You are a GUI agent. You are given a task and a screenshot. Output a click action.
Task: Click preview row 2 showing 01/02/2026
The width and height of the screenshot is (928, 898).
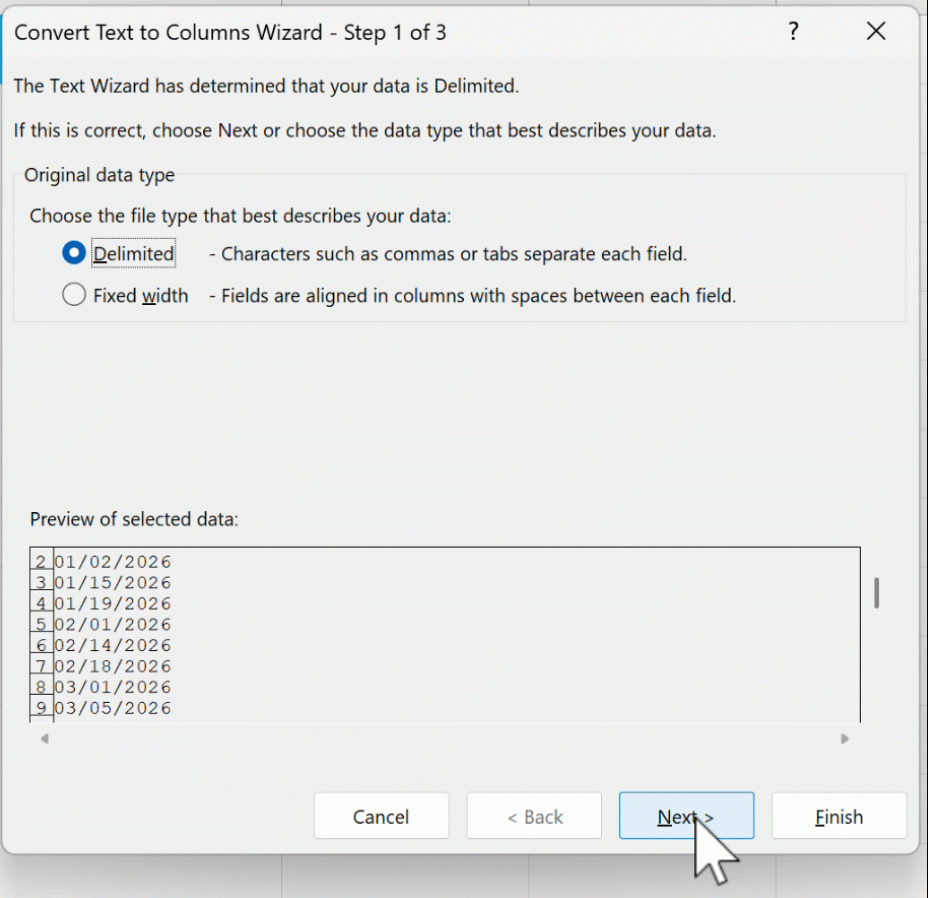click(x=113, y=562)
